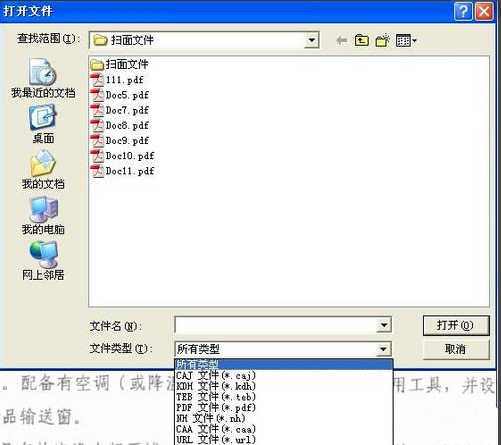Select PDF file type option

pos(216,407)
